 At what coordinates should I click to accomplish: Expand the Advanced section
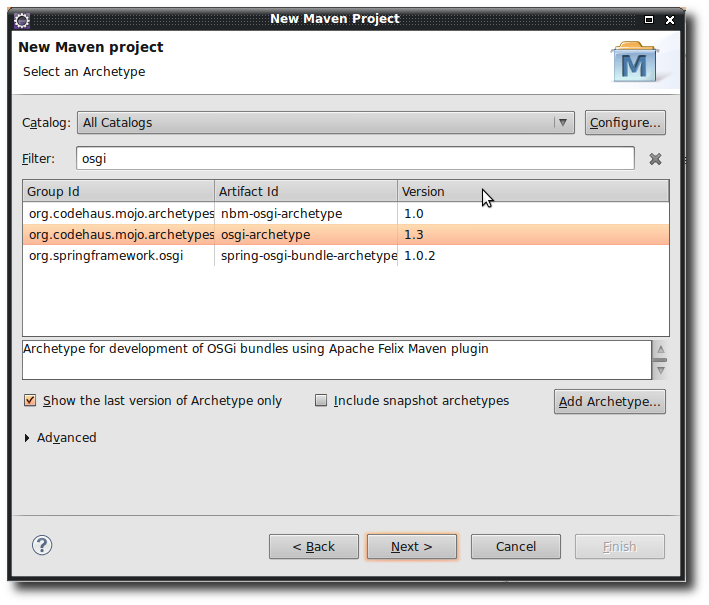coord(27,438)
